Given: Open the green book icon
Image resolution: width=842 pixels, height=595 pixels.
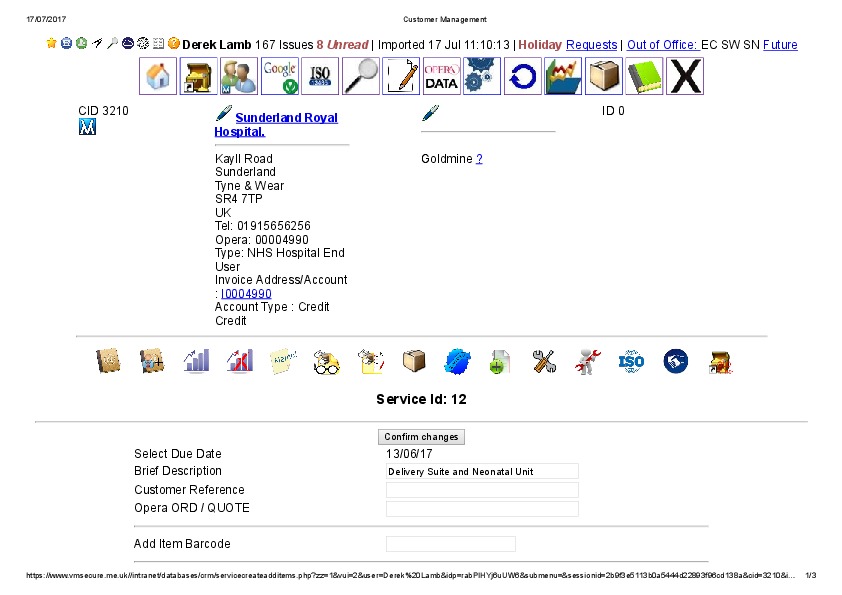Looking at the screenshot, I should coord(644,77).
